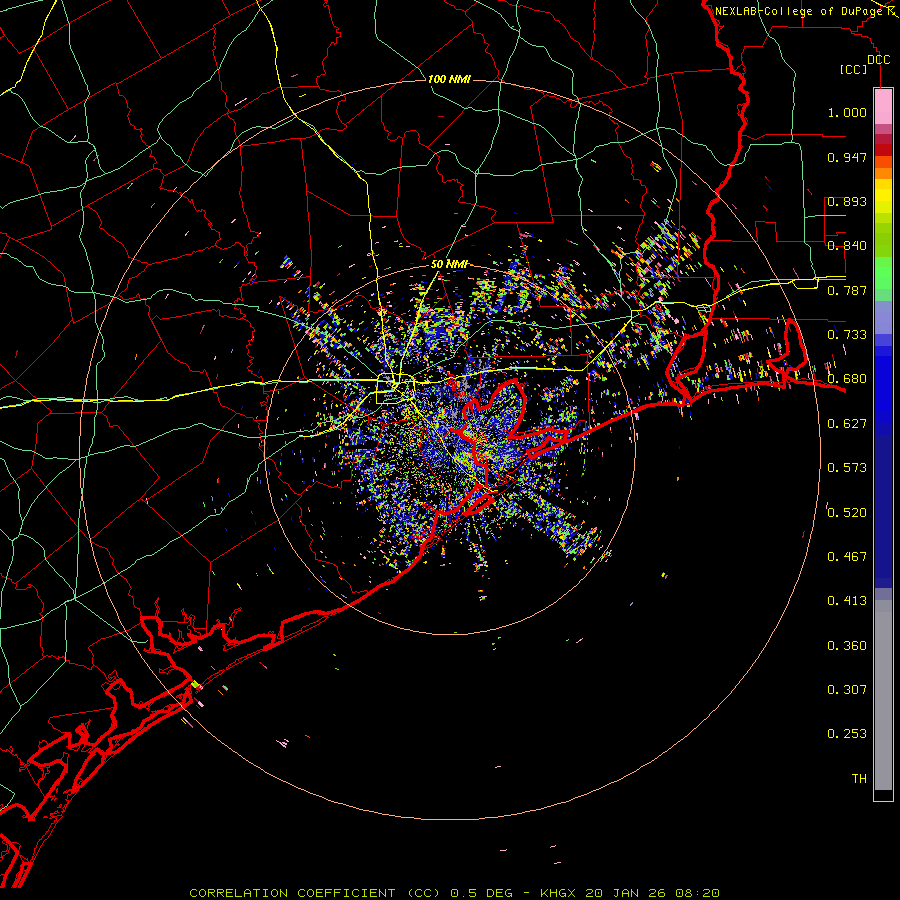Pick the light pink segment of color bar
Image resolution: width=900 pixels, height=900 pixels.
click(x=883, y=106)
